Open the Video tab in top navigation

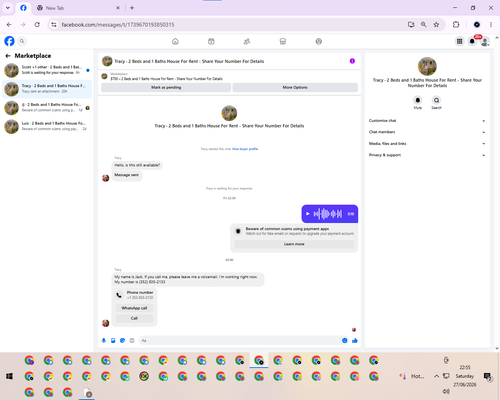point(211,42)
